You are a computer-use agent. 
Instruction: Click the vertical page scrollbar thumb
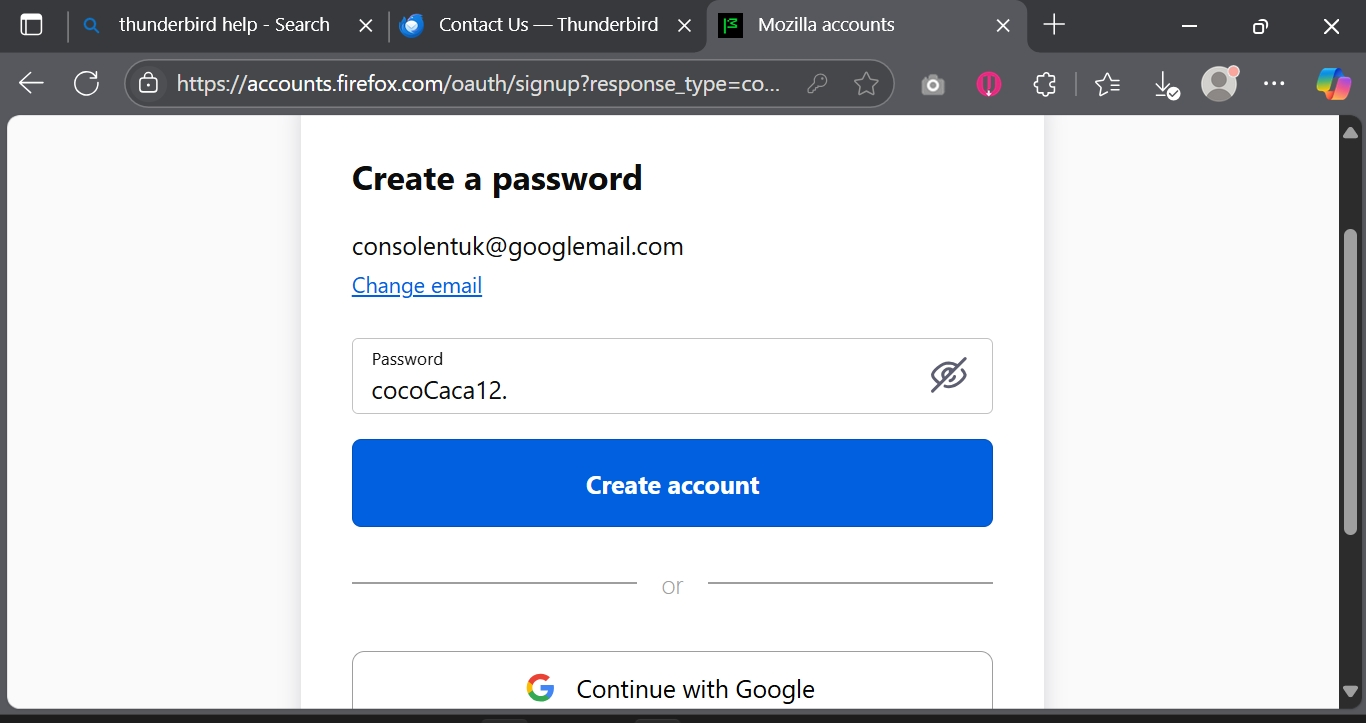(x=1350, y=380)
